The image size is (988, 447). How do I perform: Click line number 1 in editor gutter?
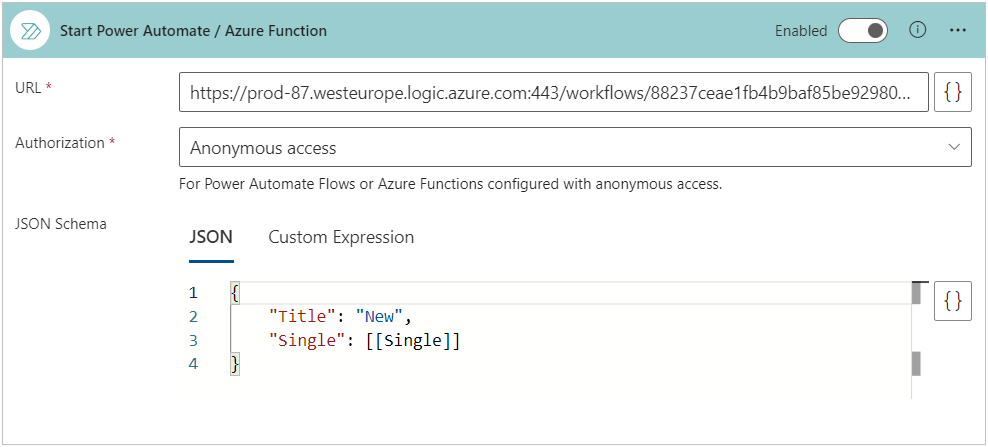(193, 293)
